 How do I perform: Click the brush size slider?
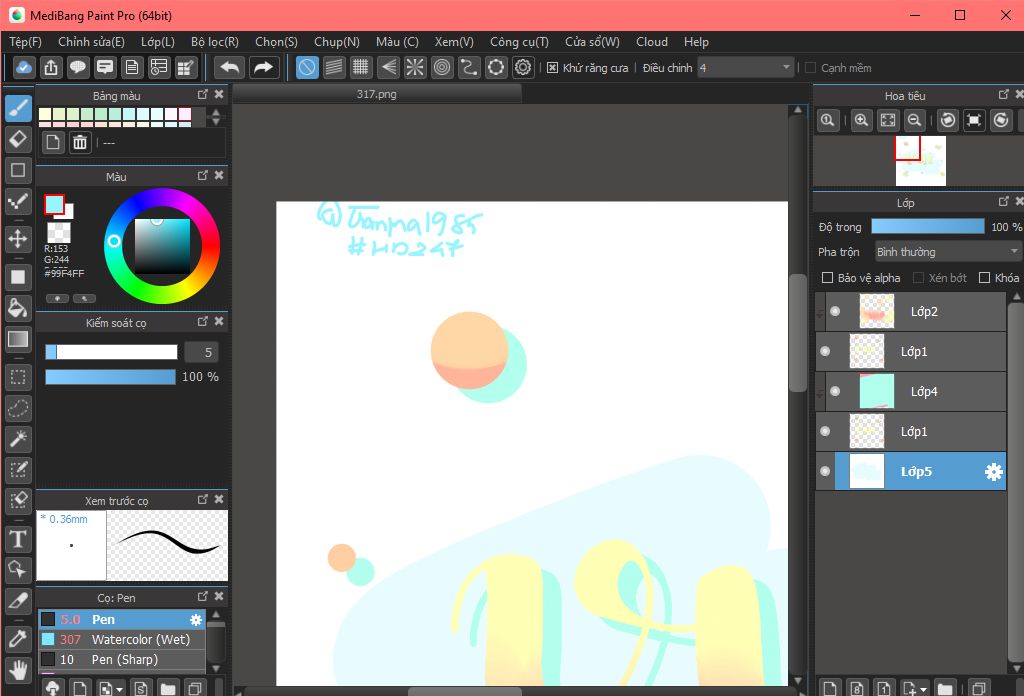[111, 353]
